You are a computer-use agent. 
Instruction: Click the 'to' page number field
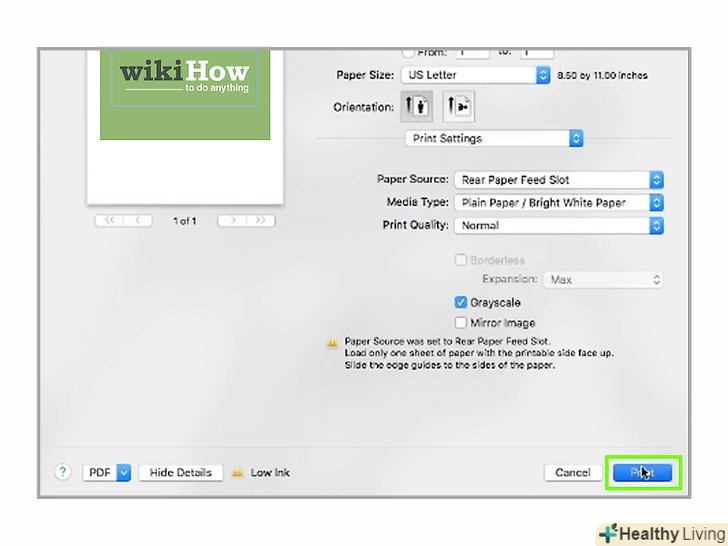click(537, 53)
